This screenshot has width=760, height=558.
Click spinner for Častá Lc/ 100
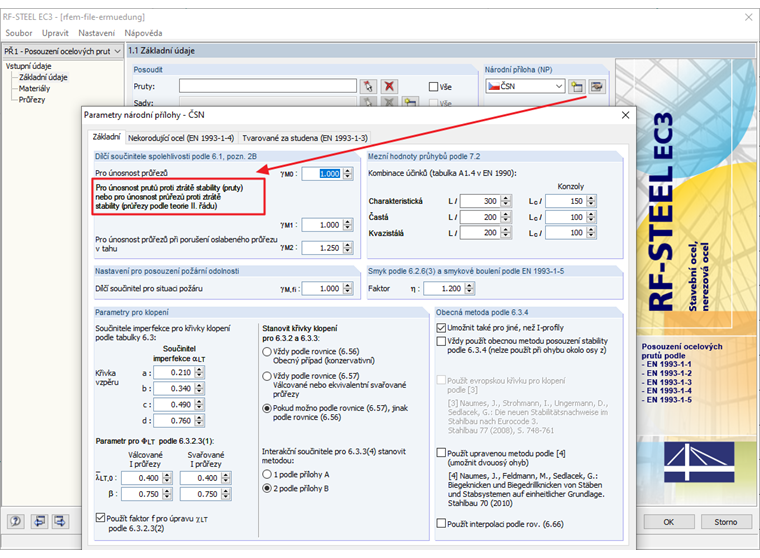[x=591, y=217]
